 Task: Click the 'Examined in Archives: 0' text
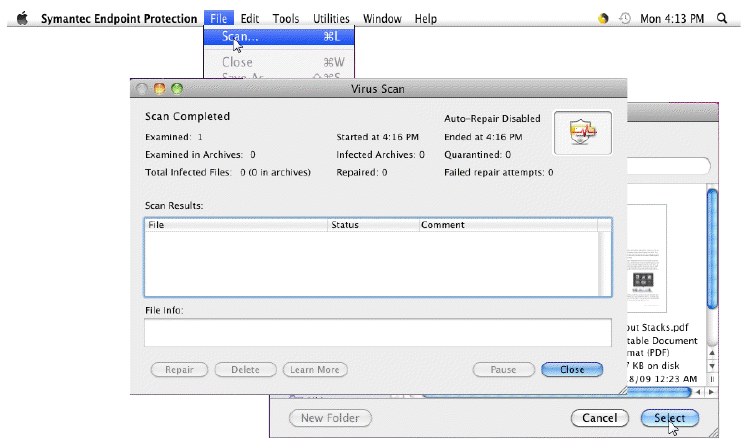[x=200, y=155]
